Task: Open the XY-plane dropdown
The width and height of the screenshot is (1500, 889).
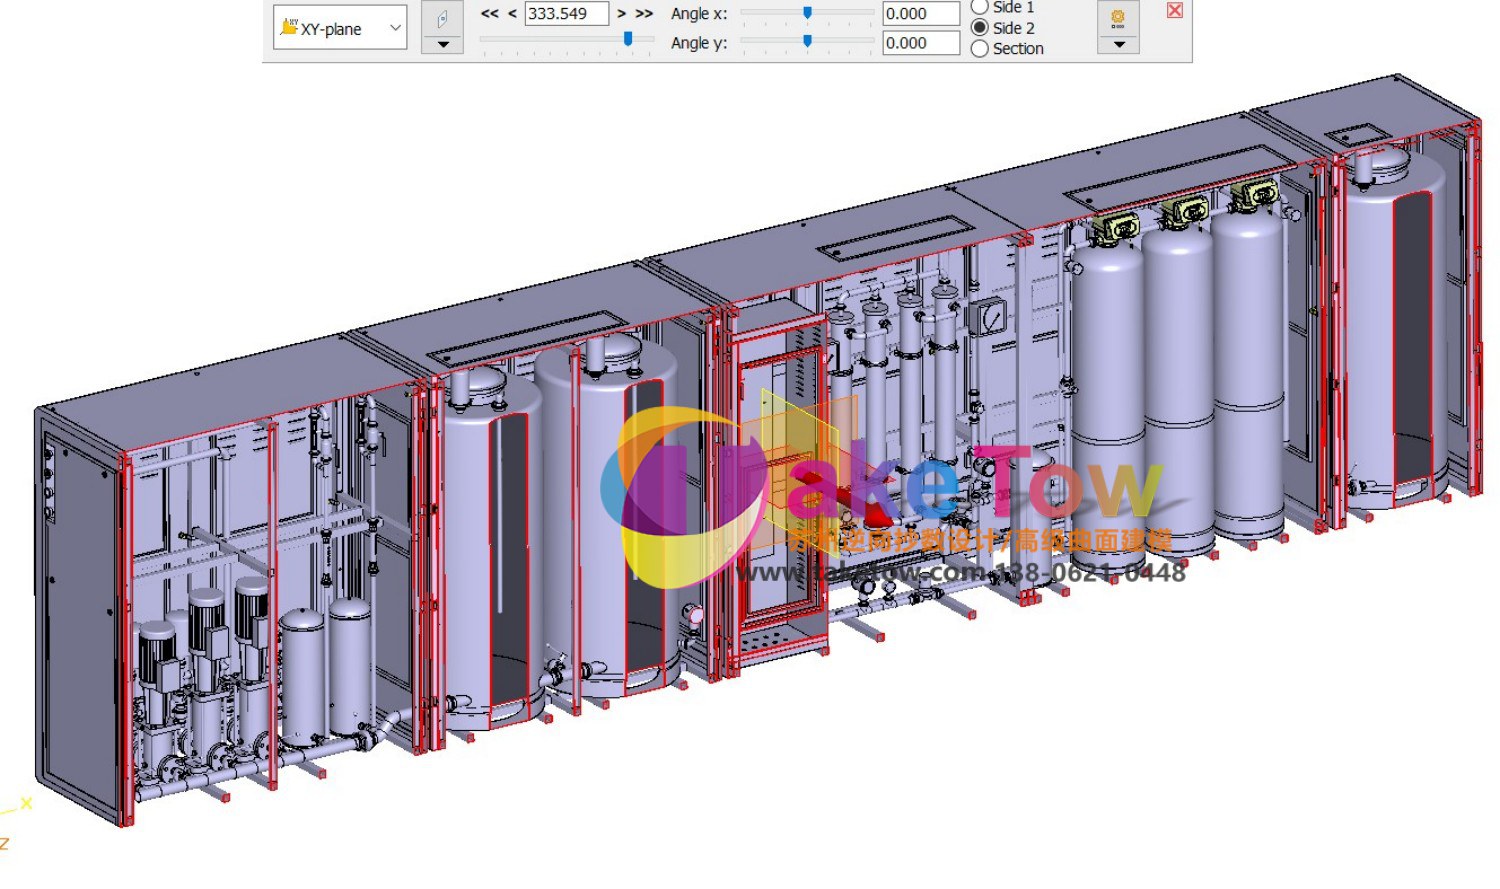Action: pyautogui.click(x=340, y=28)
